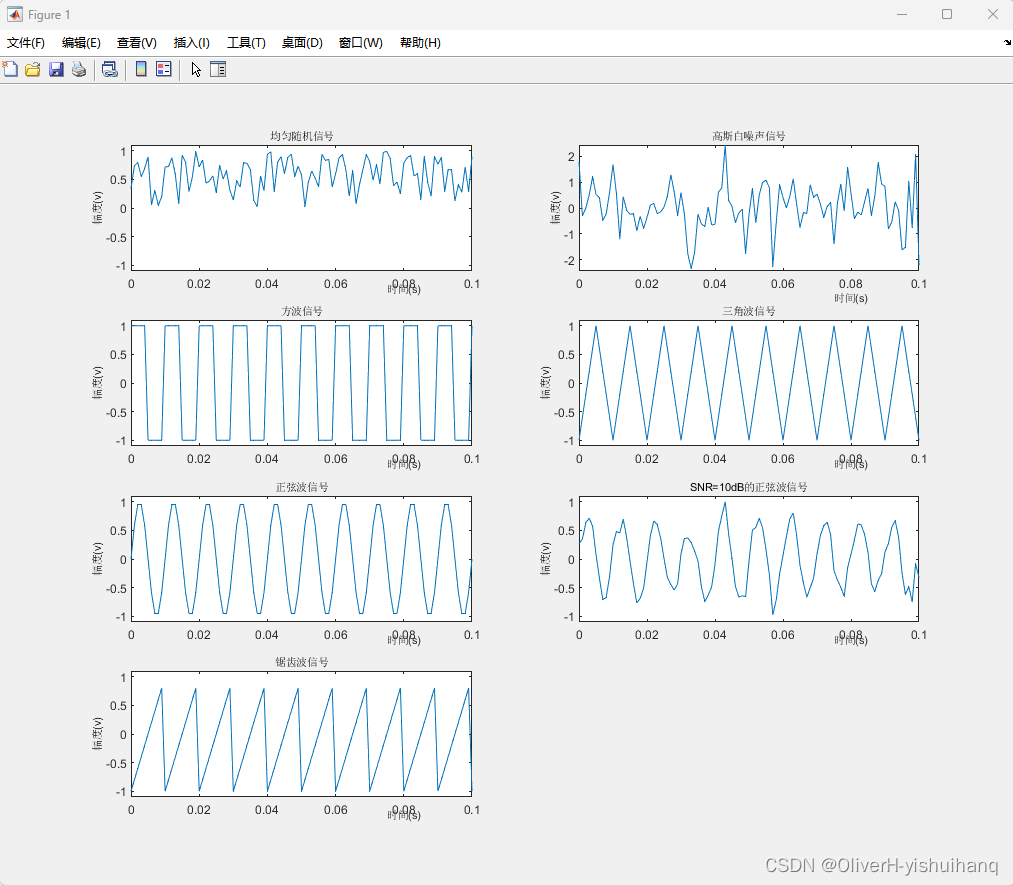This screenshot has width=1013, height=885.
Task: Open the 编辑(E) menu
Action: point(81,43)
